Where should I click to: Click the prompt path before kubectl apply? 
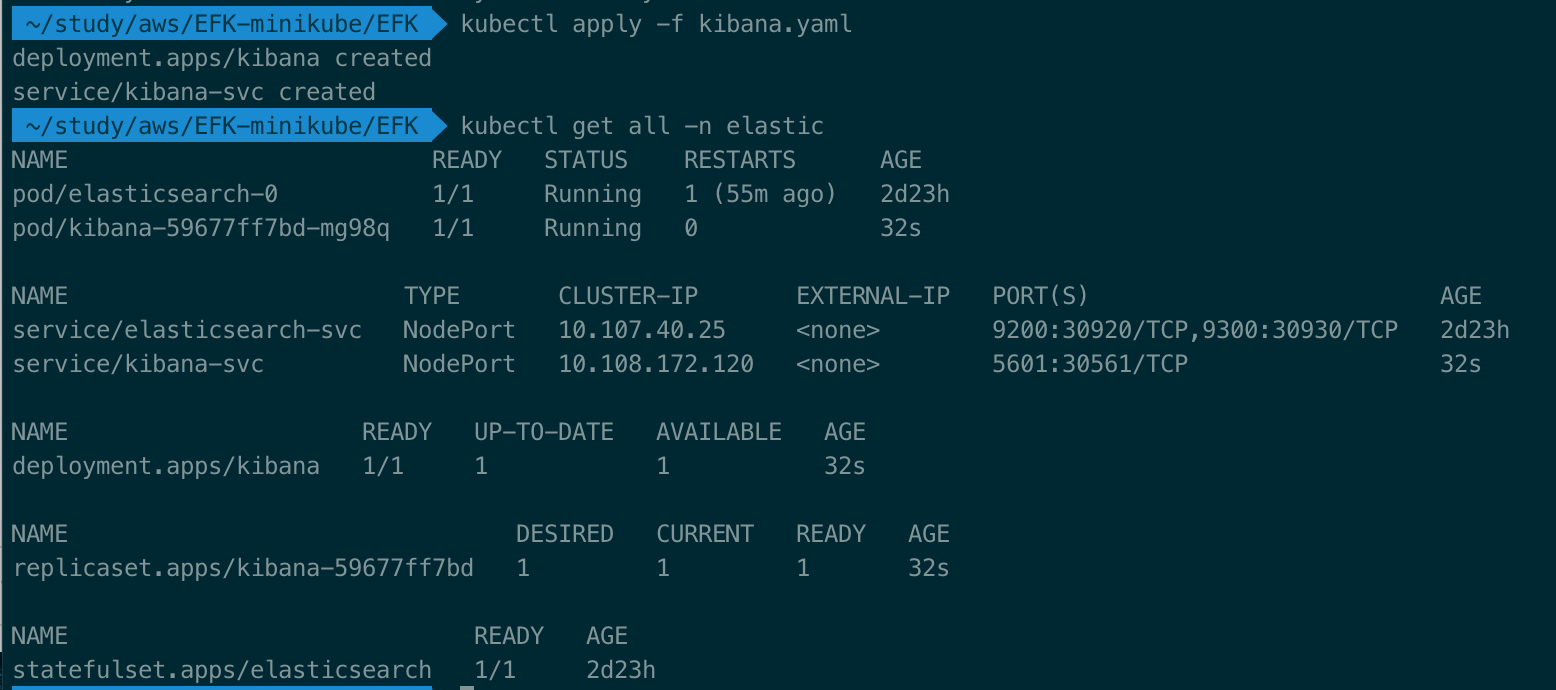pyautogui.click(x=222, y=24)
